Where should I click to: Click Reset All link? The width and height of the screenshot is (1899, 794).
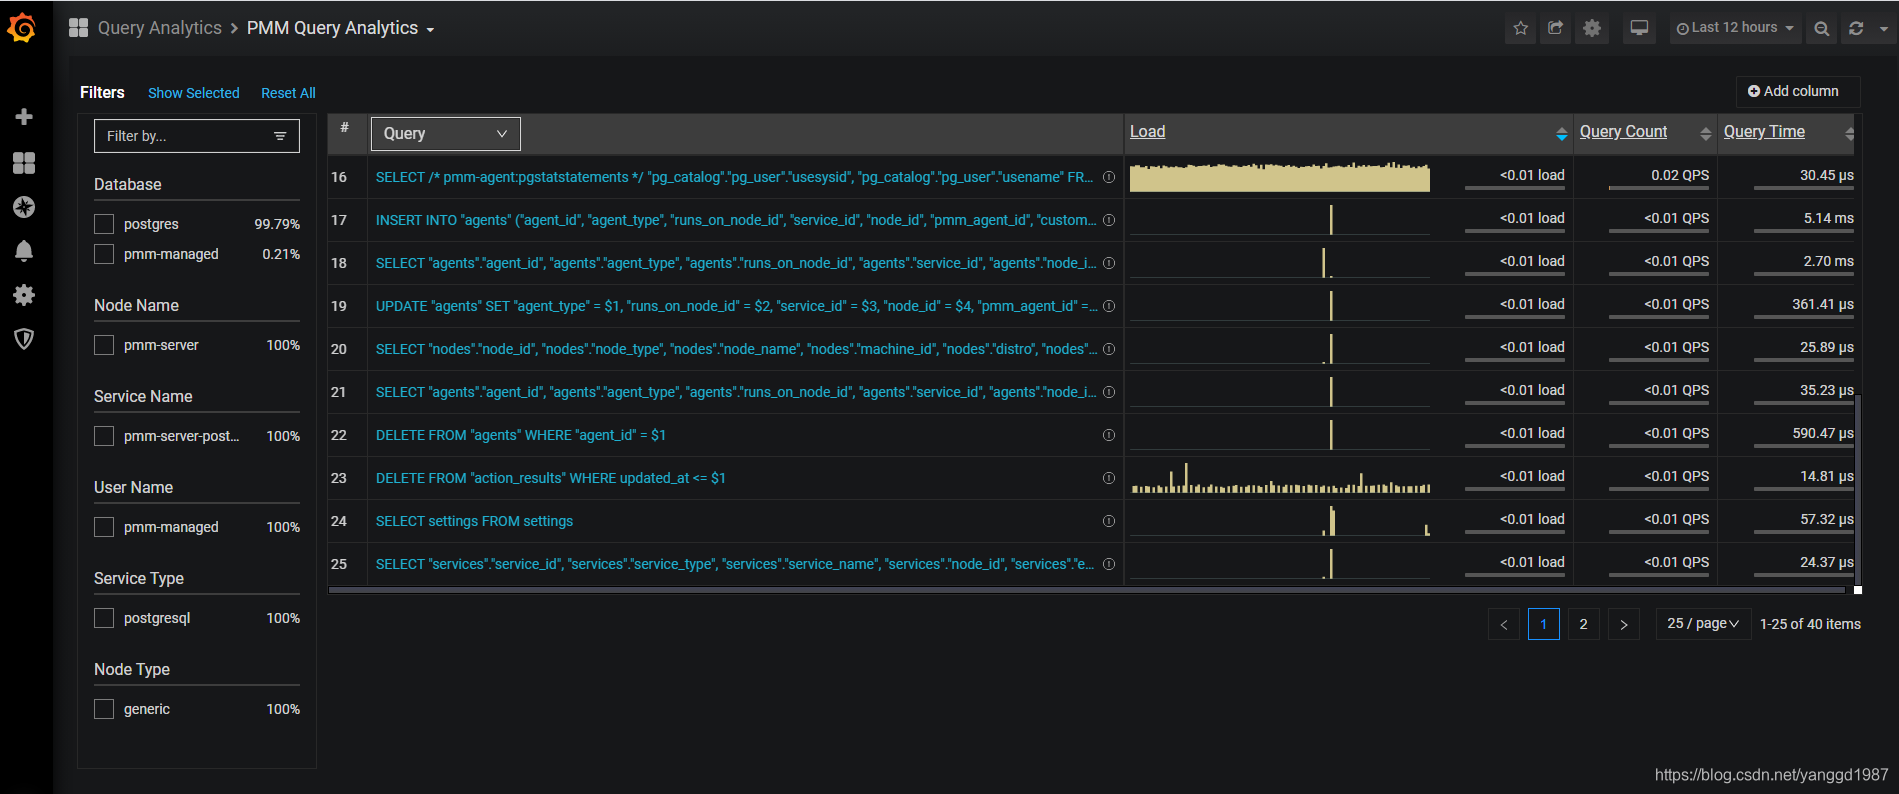click(288, 93)
